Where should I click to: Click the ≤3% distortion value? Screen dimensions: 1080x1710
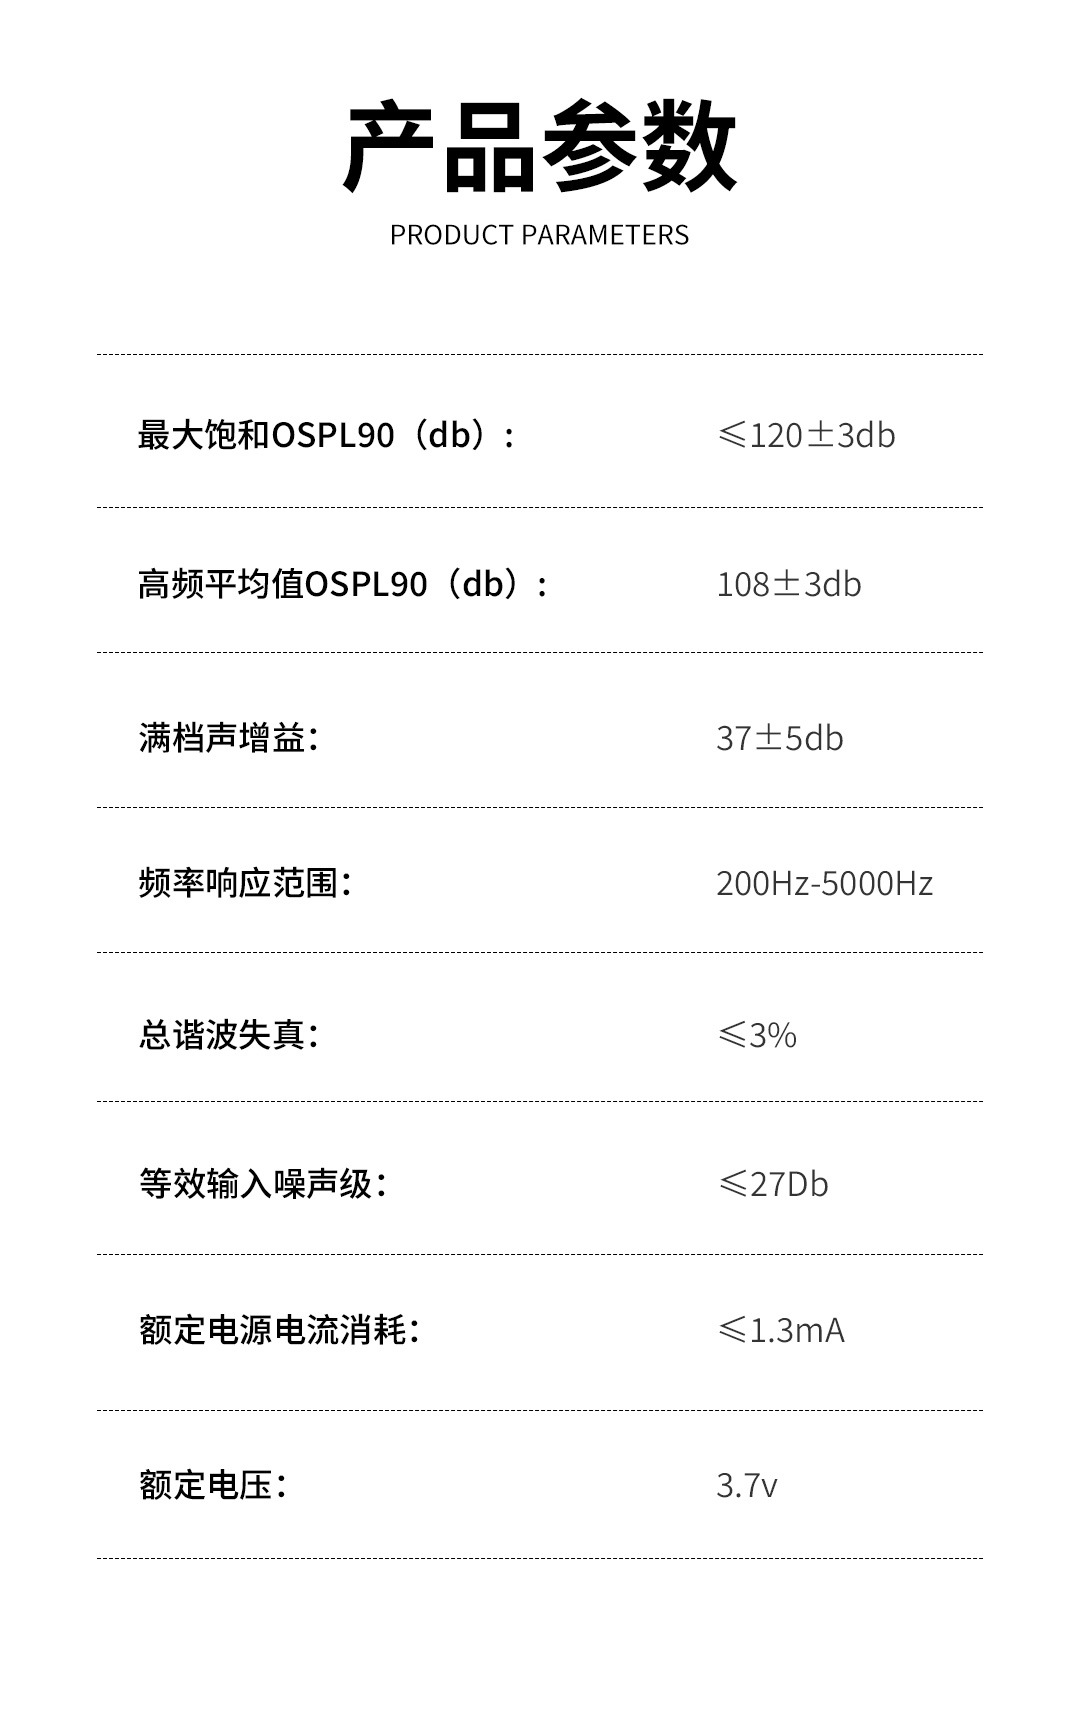757,1035
